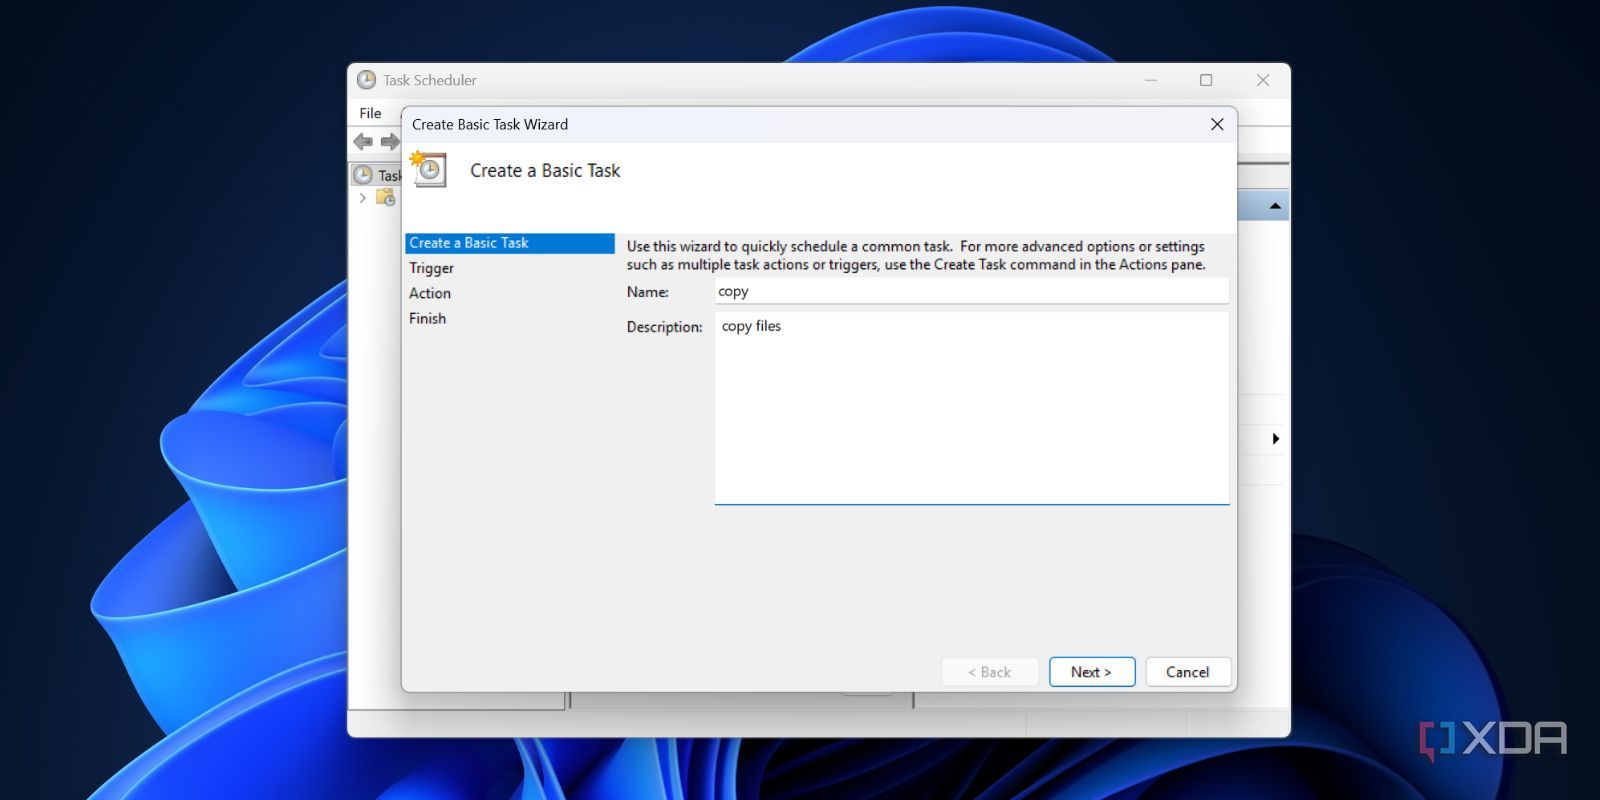1600x800 pixels.
Task: Select the Trigger step in the wizard sidebar
Action: point(431,268)
